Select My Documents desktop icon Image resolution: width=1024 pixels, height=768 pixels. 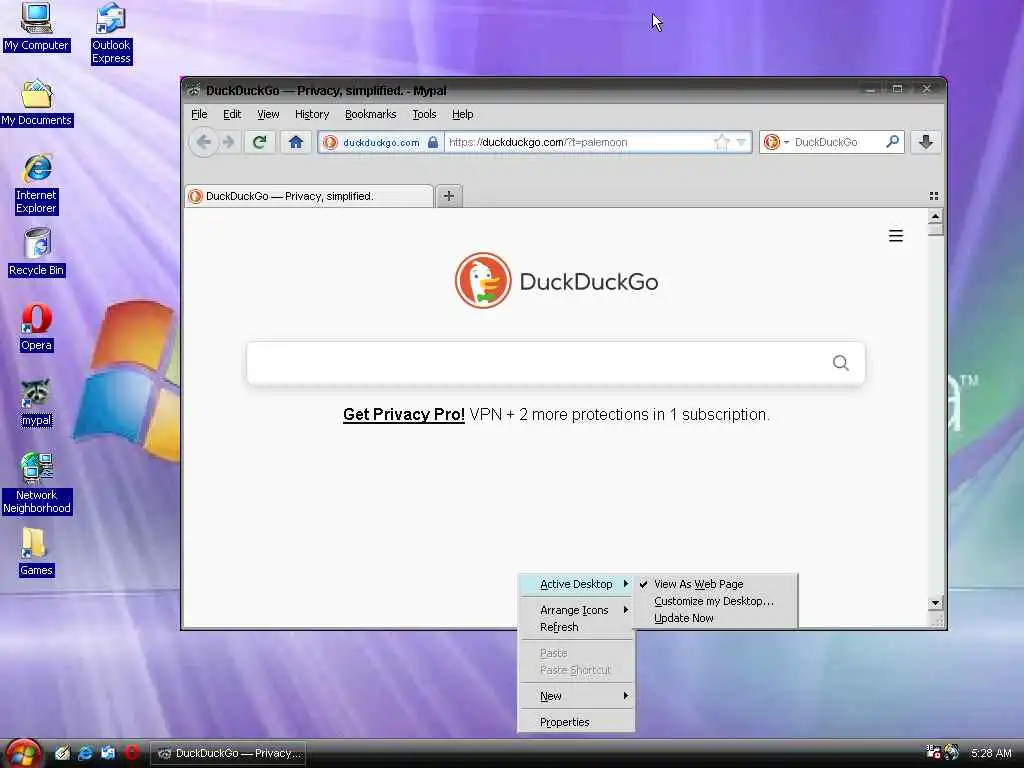pos(37,103)
